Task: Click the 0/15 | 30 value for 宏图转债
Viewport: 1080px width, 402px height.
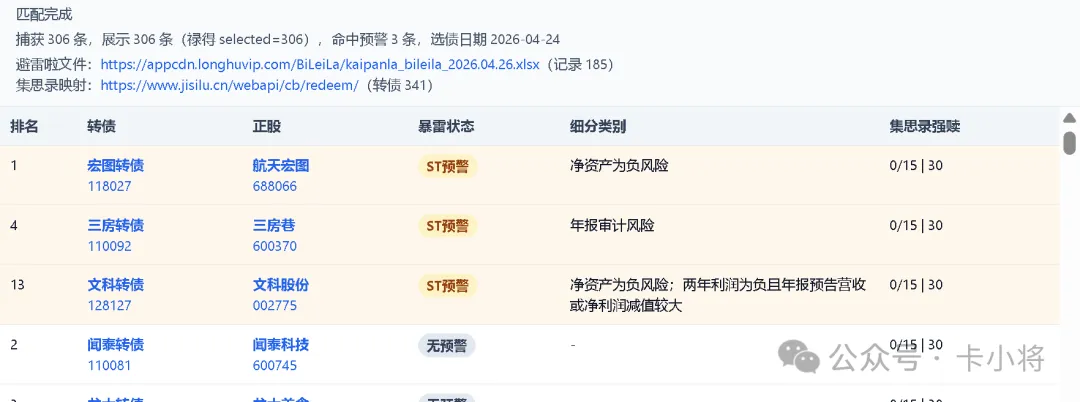Action: pos(916,166)
